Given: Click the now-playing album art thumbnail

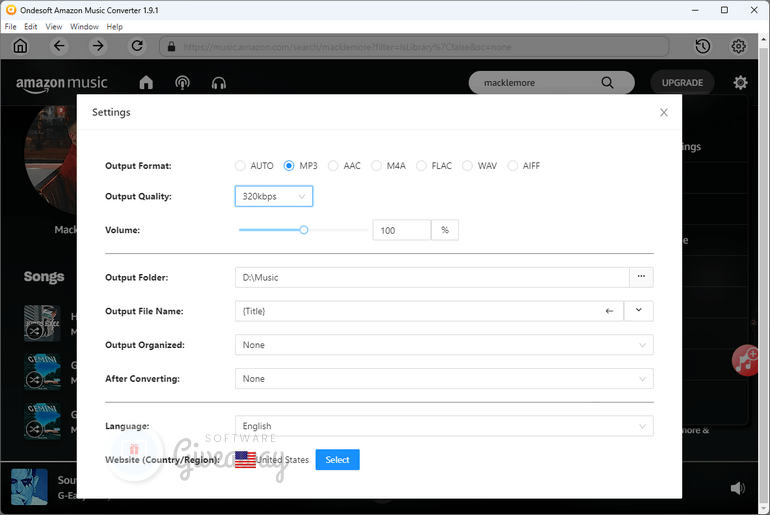Looking at the screenshot, I should coord(29,487).
